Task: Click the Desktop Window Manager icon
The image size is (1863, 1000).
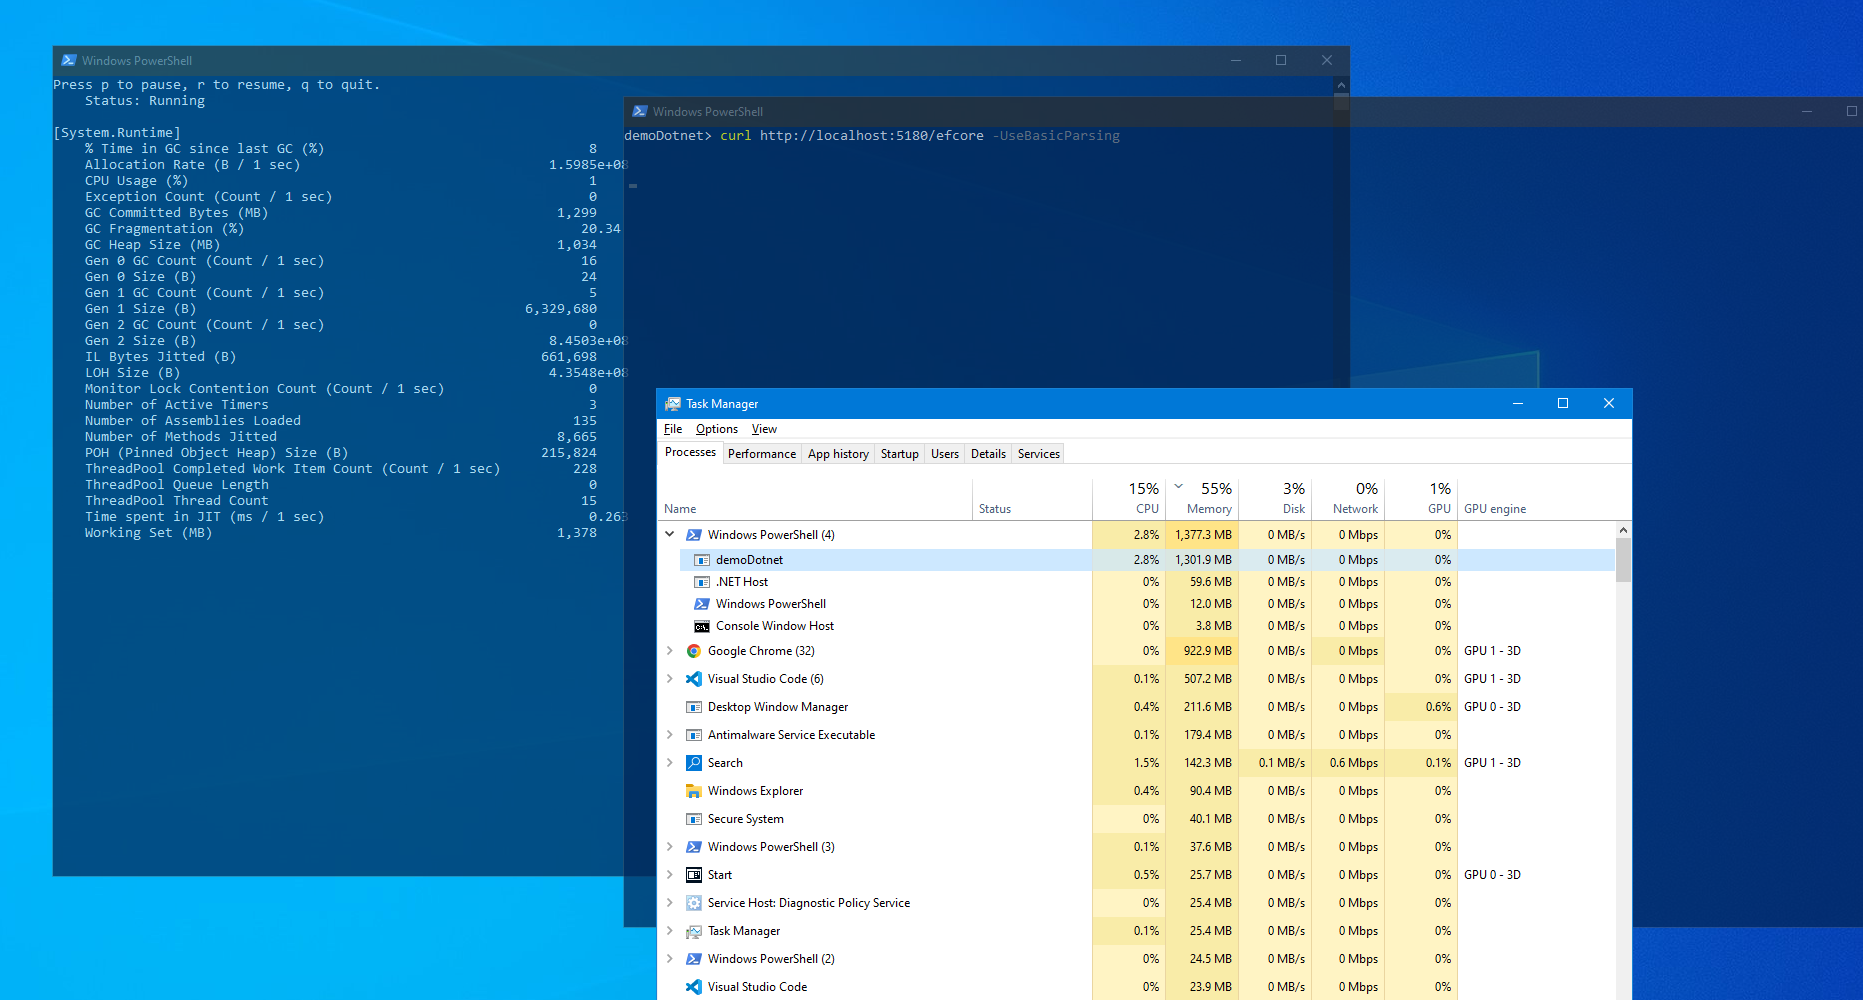Action: pos(694,707)
